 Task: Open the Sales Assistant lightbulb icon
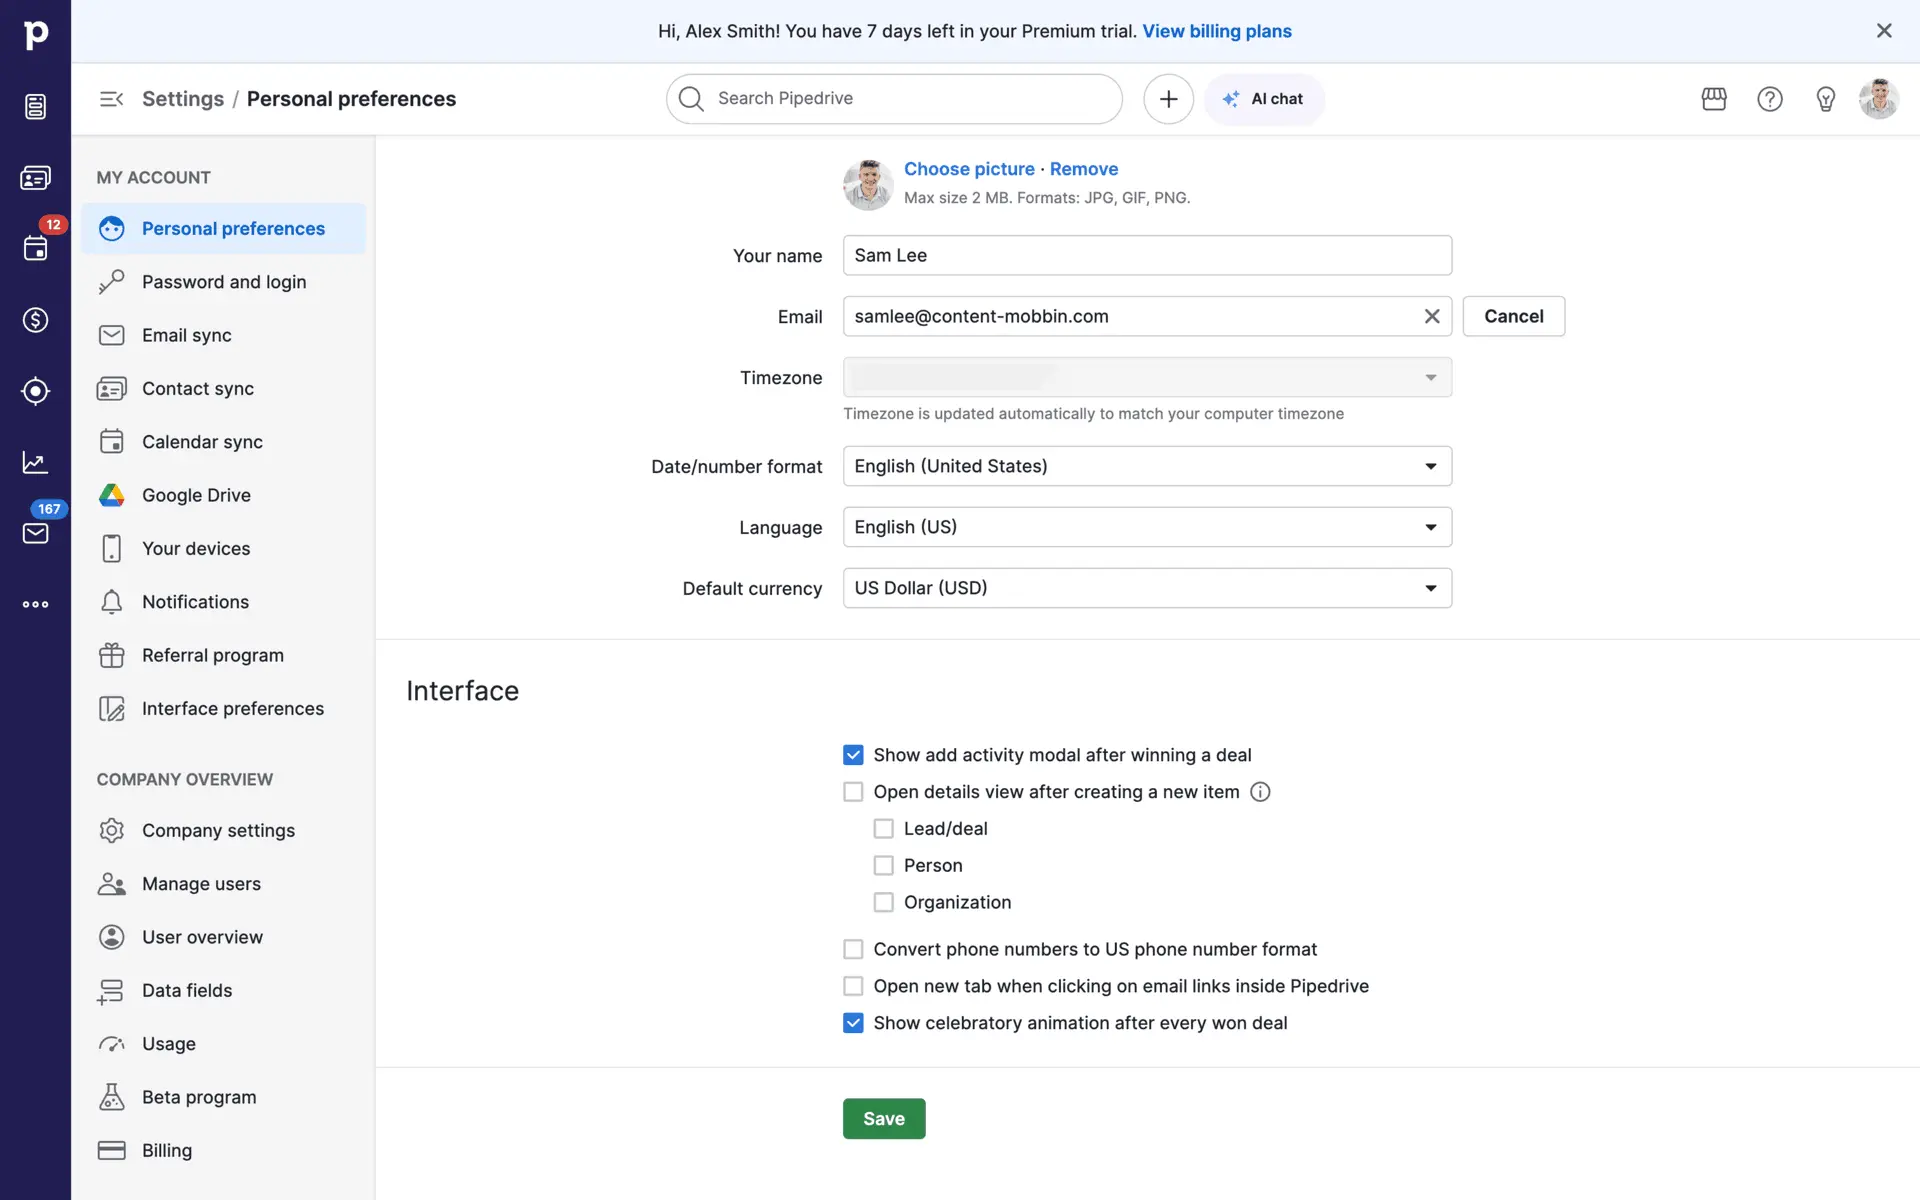tap(1825, 99)
